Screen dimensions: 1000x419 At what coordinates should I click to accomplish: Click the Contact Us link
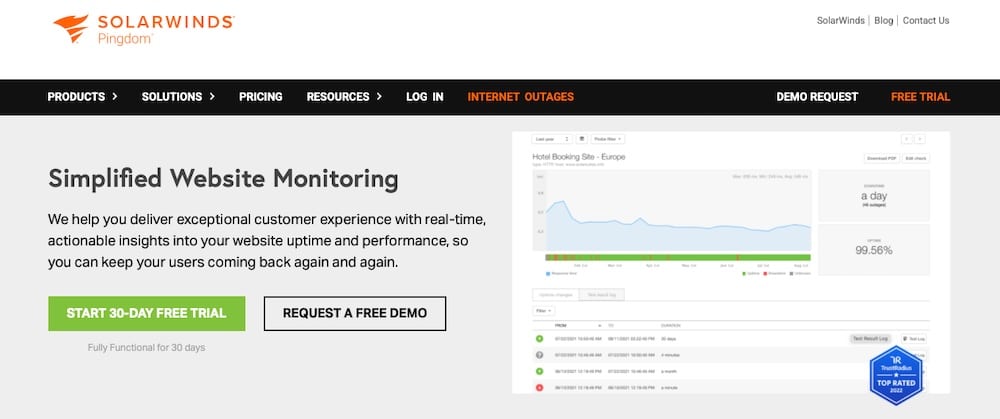pyautogui.click(x=926, y=20)
